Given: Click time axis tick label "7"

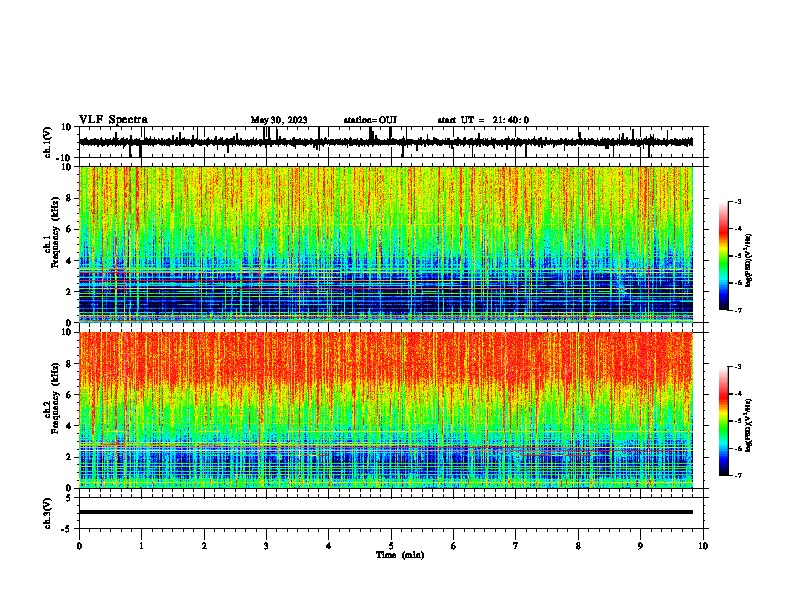Looking at the screenshot, I should coord(516,545).
